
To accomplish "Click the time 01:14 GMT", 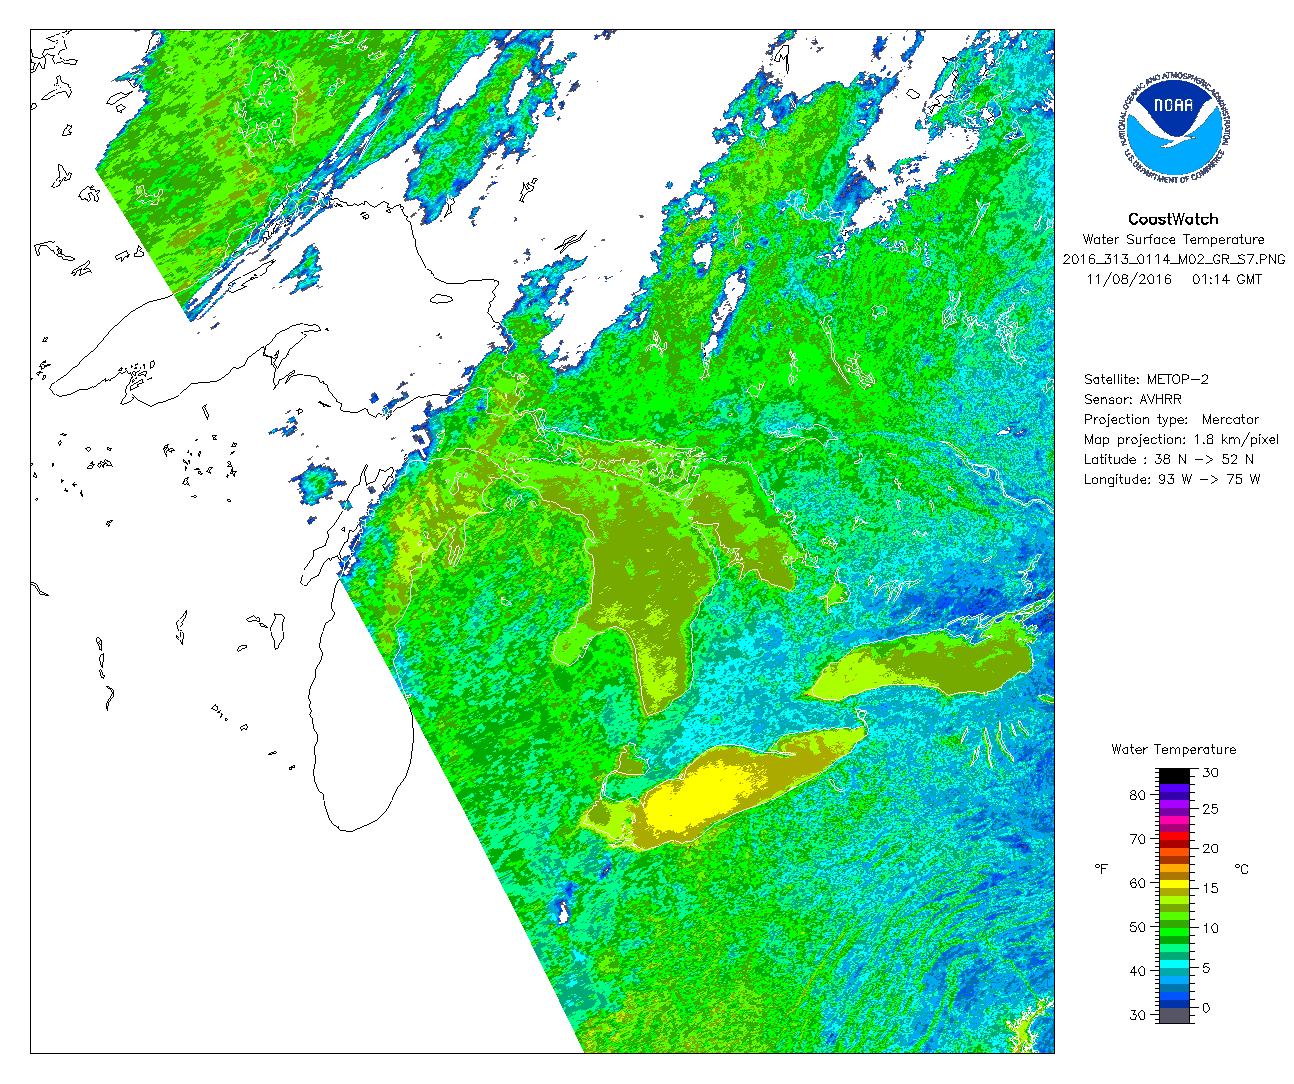I will (x=1227, y=279).
